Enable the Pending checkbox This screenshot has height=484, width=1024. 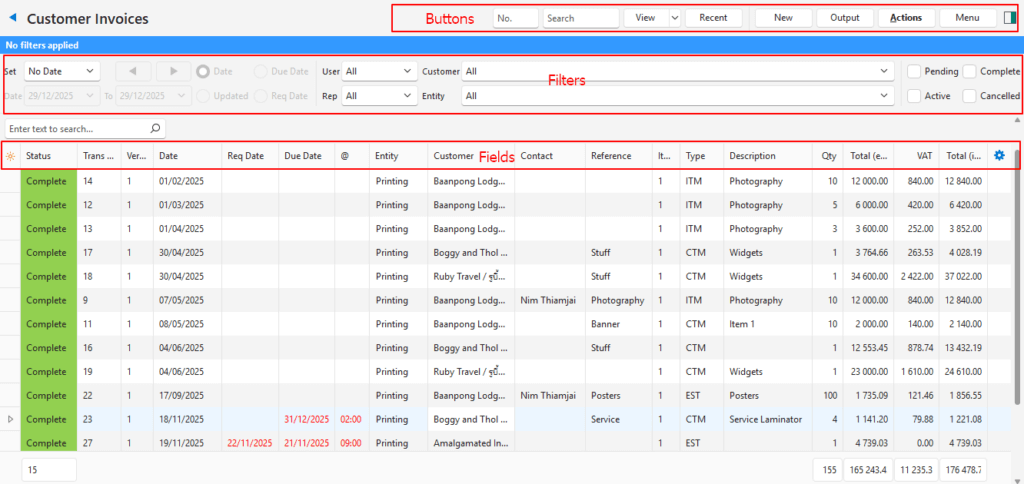tap(914, 71)
